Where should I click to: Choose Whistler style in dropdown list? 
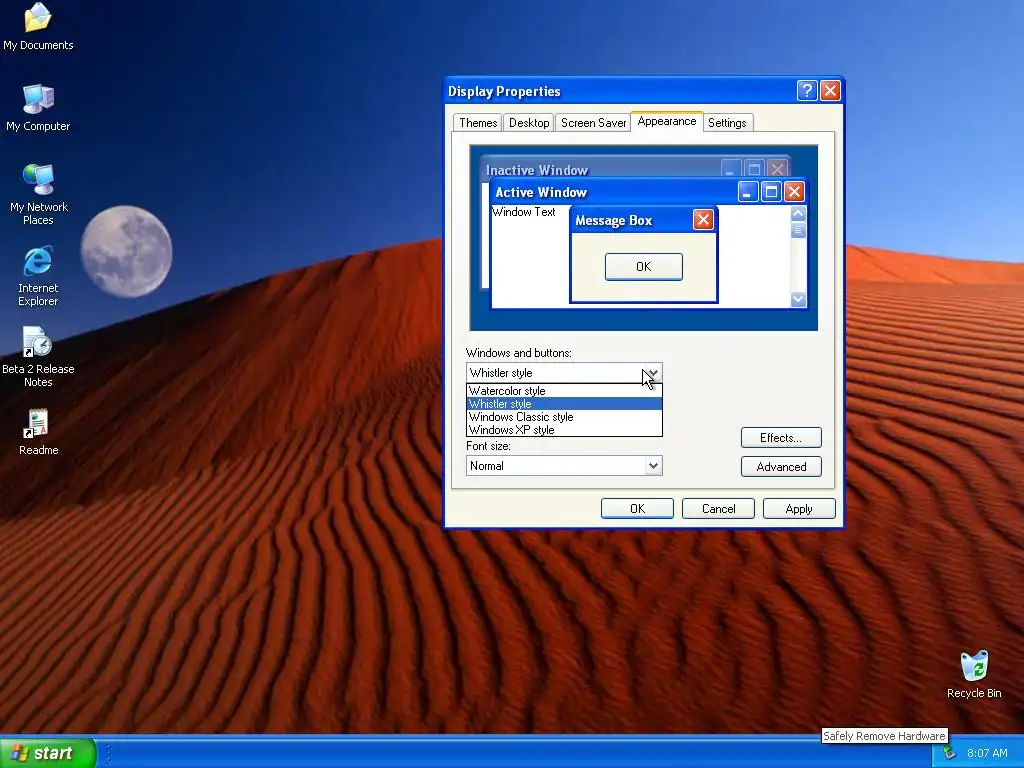point(564,404)
